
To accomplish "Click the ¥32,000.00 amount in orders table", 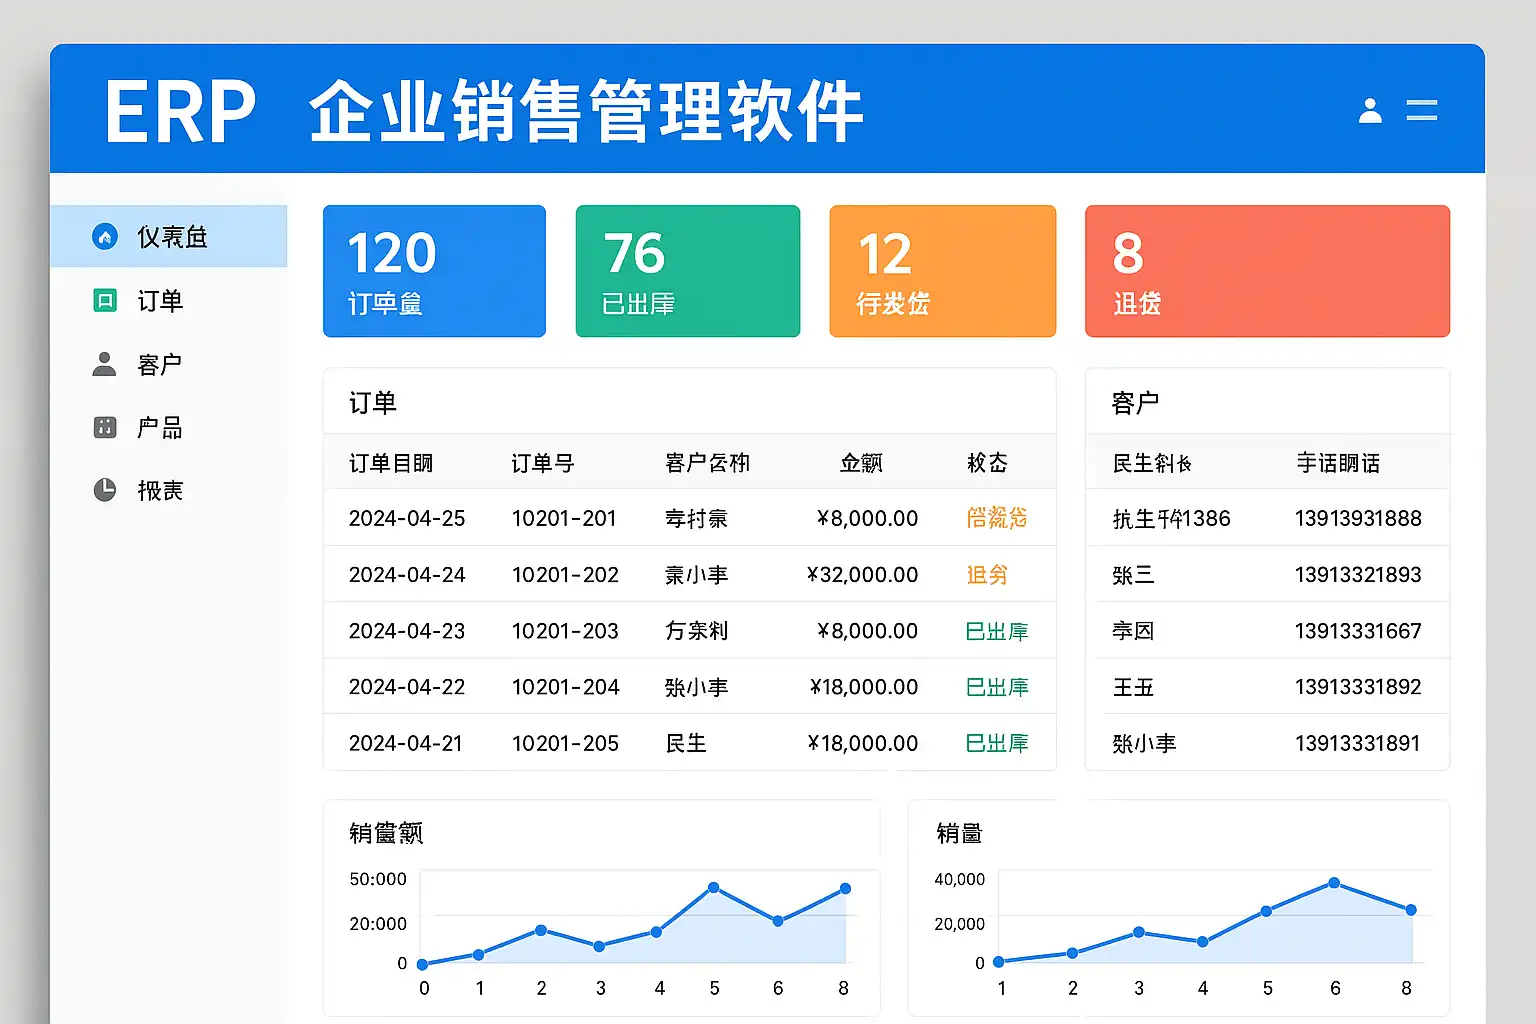I will 862,575.
